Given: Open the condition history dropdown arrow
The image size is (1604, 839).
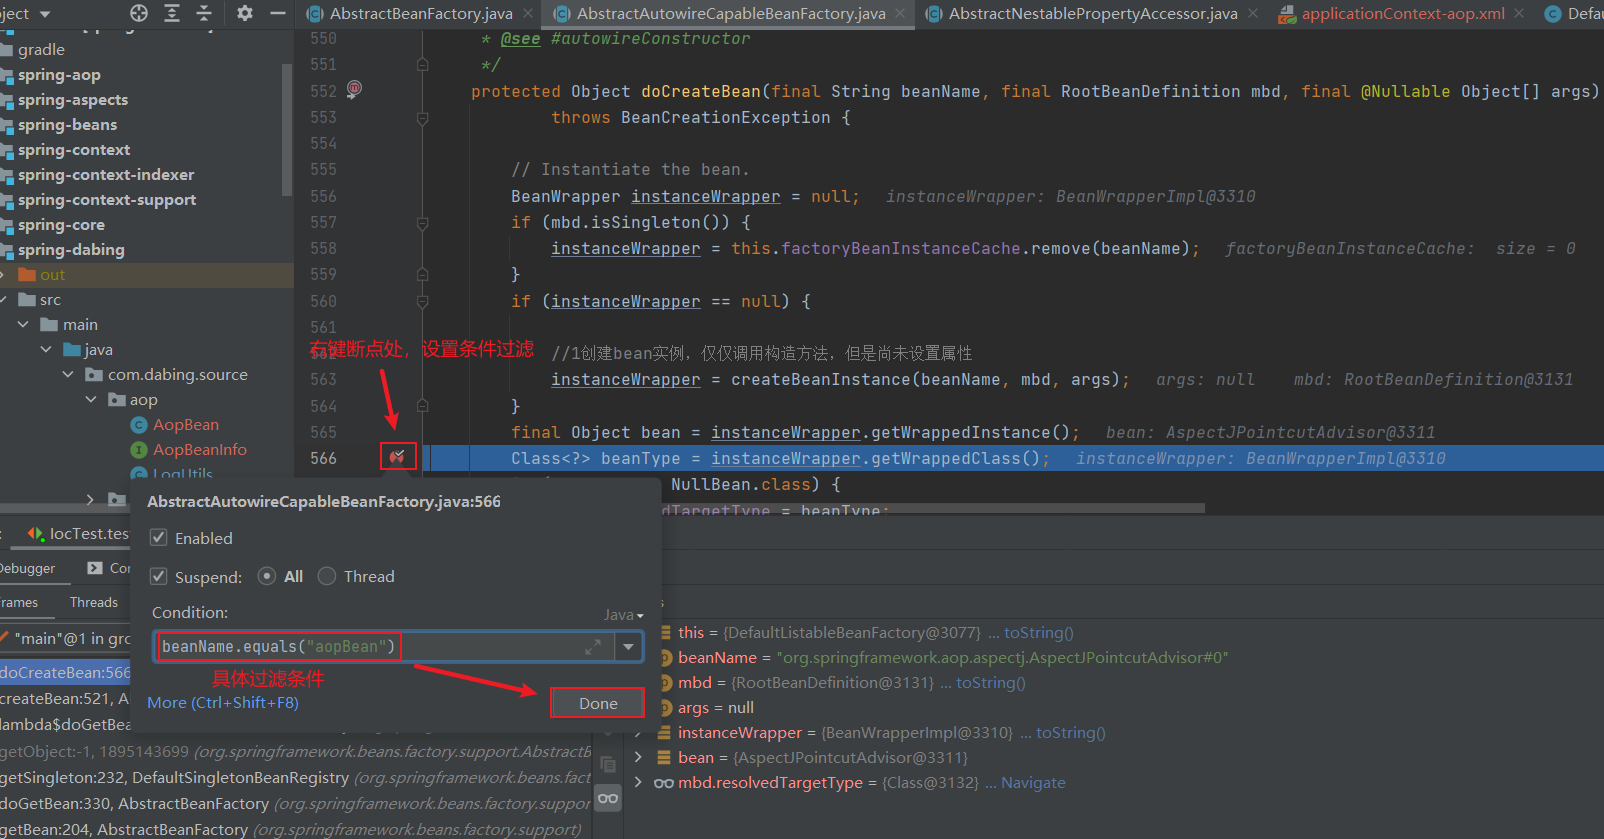Looking at the screenshot, I should 628,647.
